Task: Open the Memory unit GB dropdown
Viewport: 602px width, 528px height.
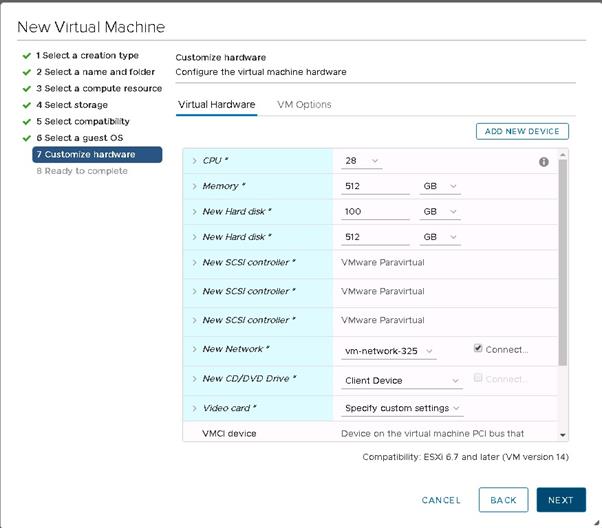Action: pyautogui.click(x=440, y=186)
